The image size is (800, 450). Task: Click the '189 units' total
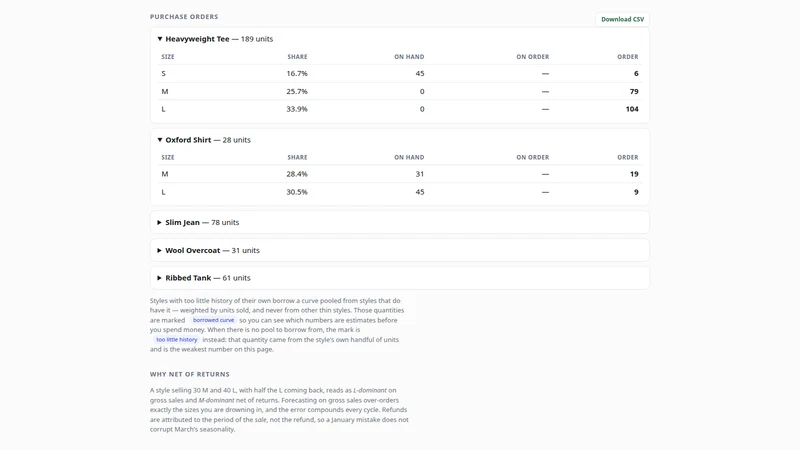[x=257, y=39]
